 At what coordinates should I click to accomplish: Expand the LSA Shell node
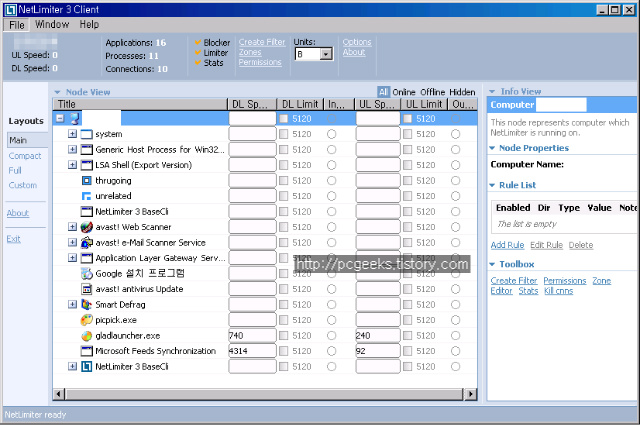(72, 165)
